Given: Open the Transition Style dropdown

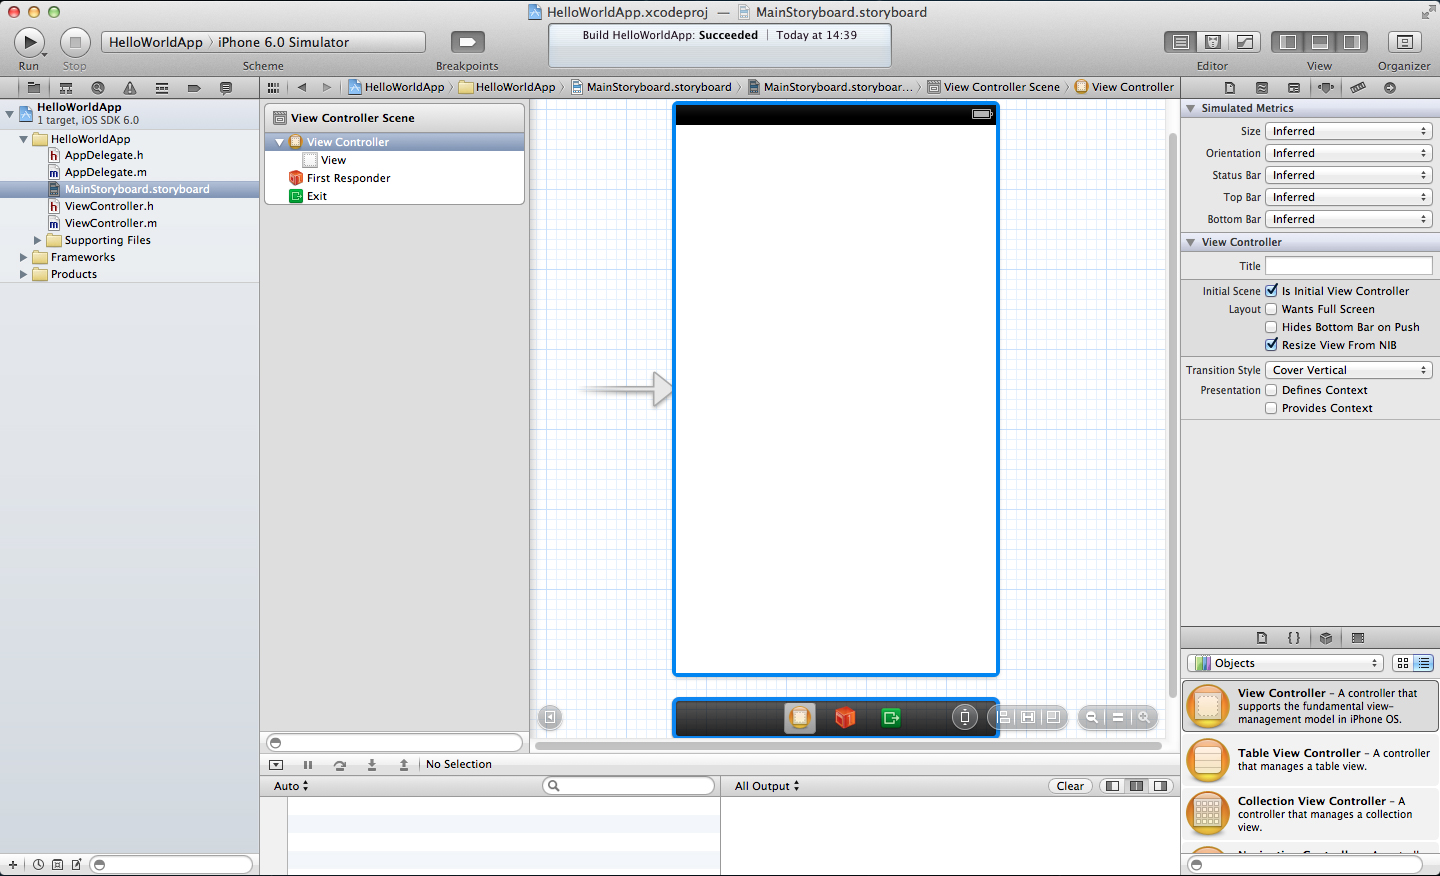Looking at the screenshot, I should [1348, 369].
